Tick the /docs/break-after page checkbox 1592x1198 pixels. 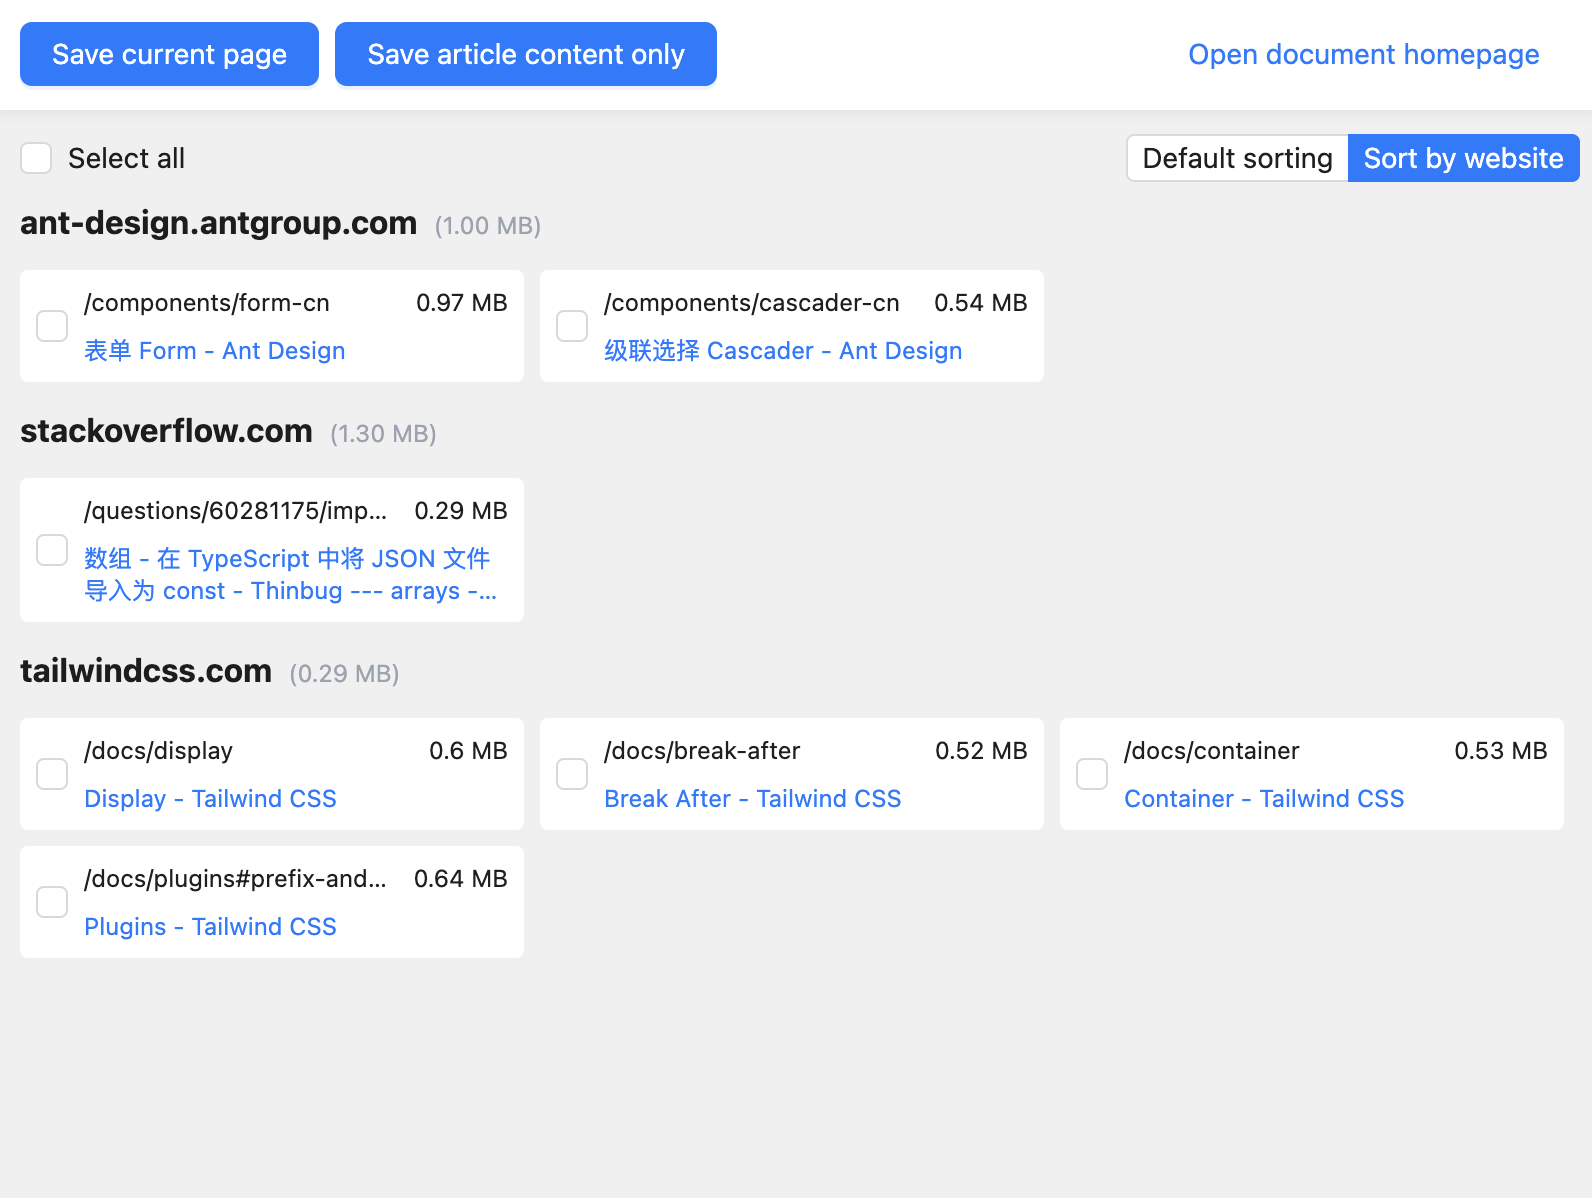tap(572, 774)
